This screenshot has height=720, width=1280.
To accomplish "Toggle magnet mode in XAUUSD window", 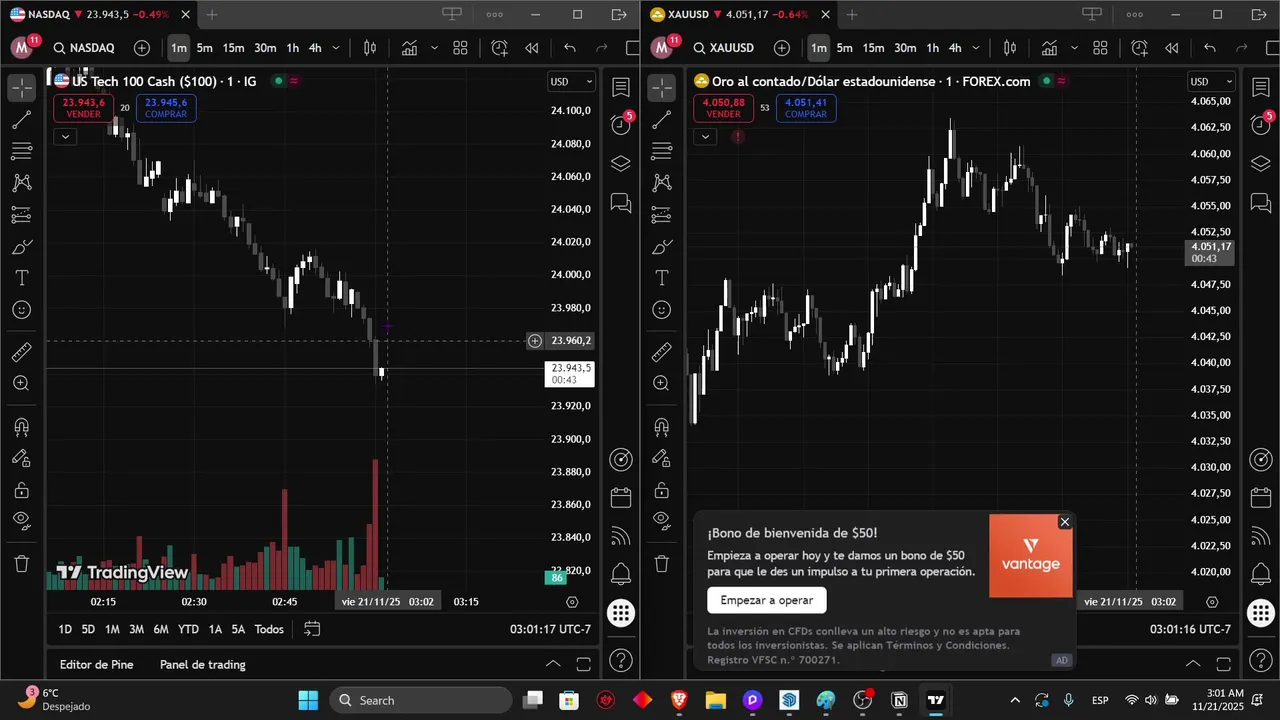I will pos(662,427).
